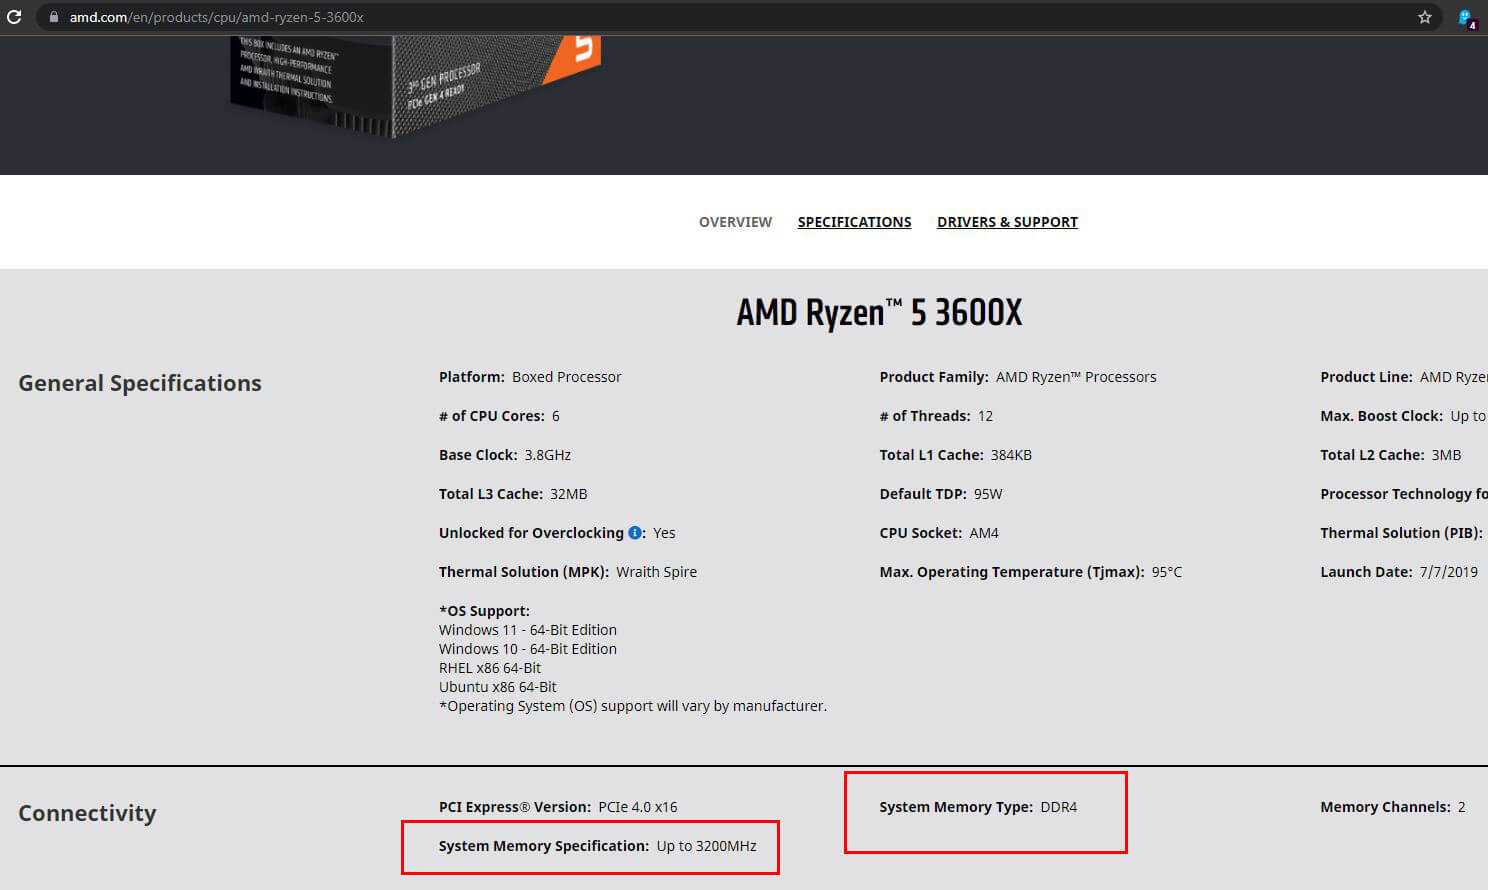Go to the Drivers & Support tab
The width and height of the screenshot is (1488, 890).
(1007, 222)
